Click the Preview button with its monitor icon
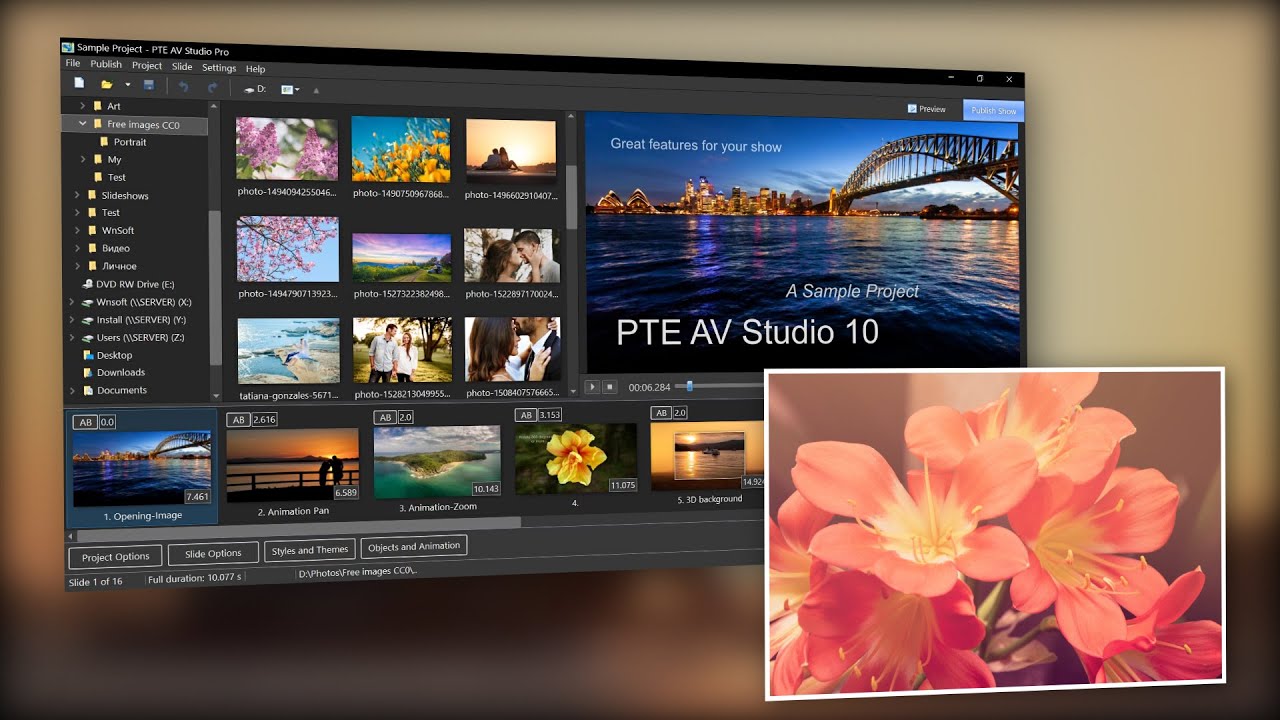 926,109
